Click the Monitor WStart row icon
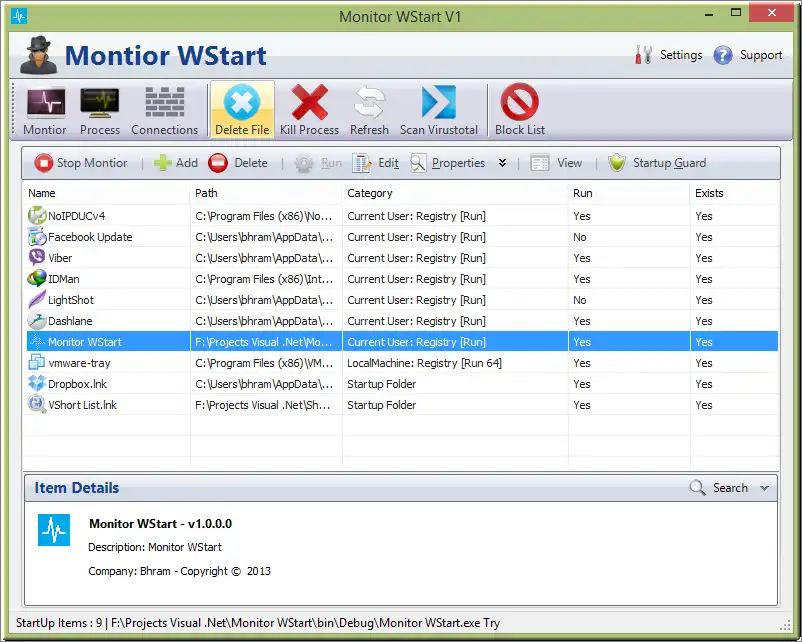Screen dimensions: 802x642 [x=37, y=342]
